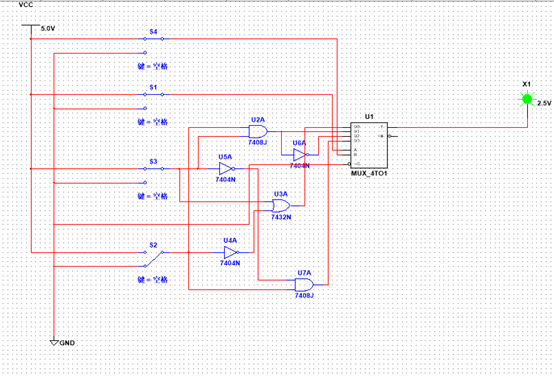Click the key label below switch S1

pos(153,122)
